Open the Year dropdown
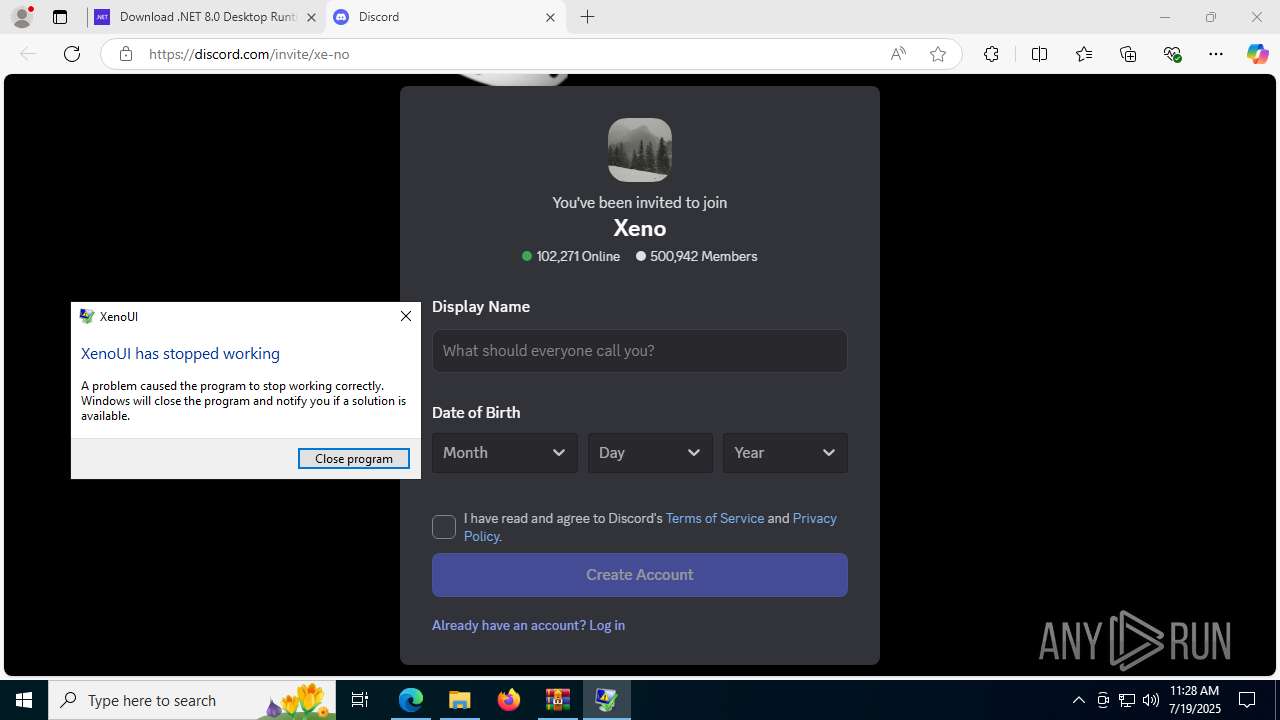This screenshot has width=1280, height=720. coord(785,453)
